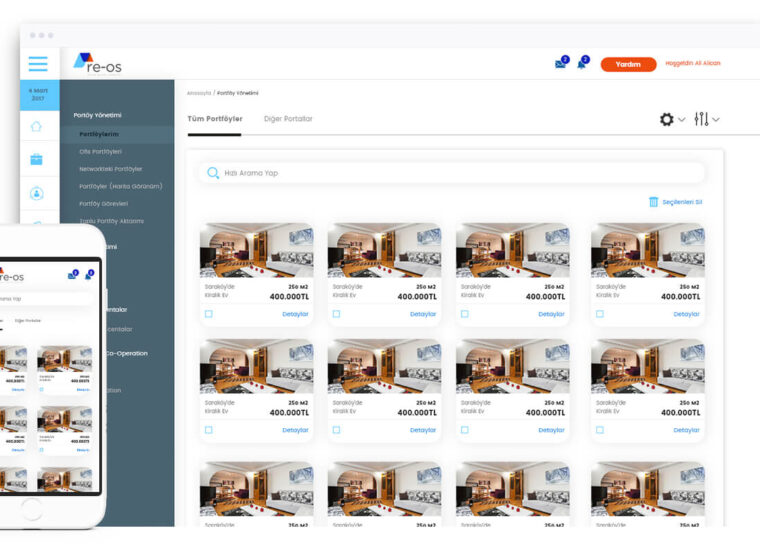Click the home icon in left rail
The width and height of the screenshot is (760, 560).
pyautogui.click(x=38, y=127)
